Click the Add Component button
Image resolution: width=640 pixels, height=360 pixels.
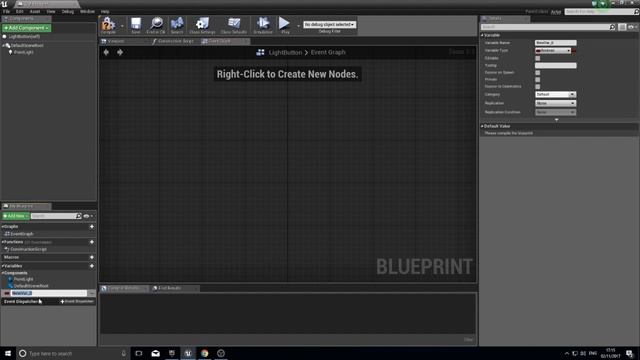point(27,28)
